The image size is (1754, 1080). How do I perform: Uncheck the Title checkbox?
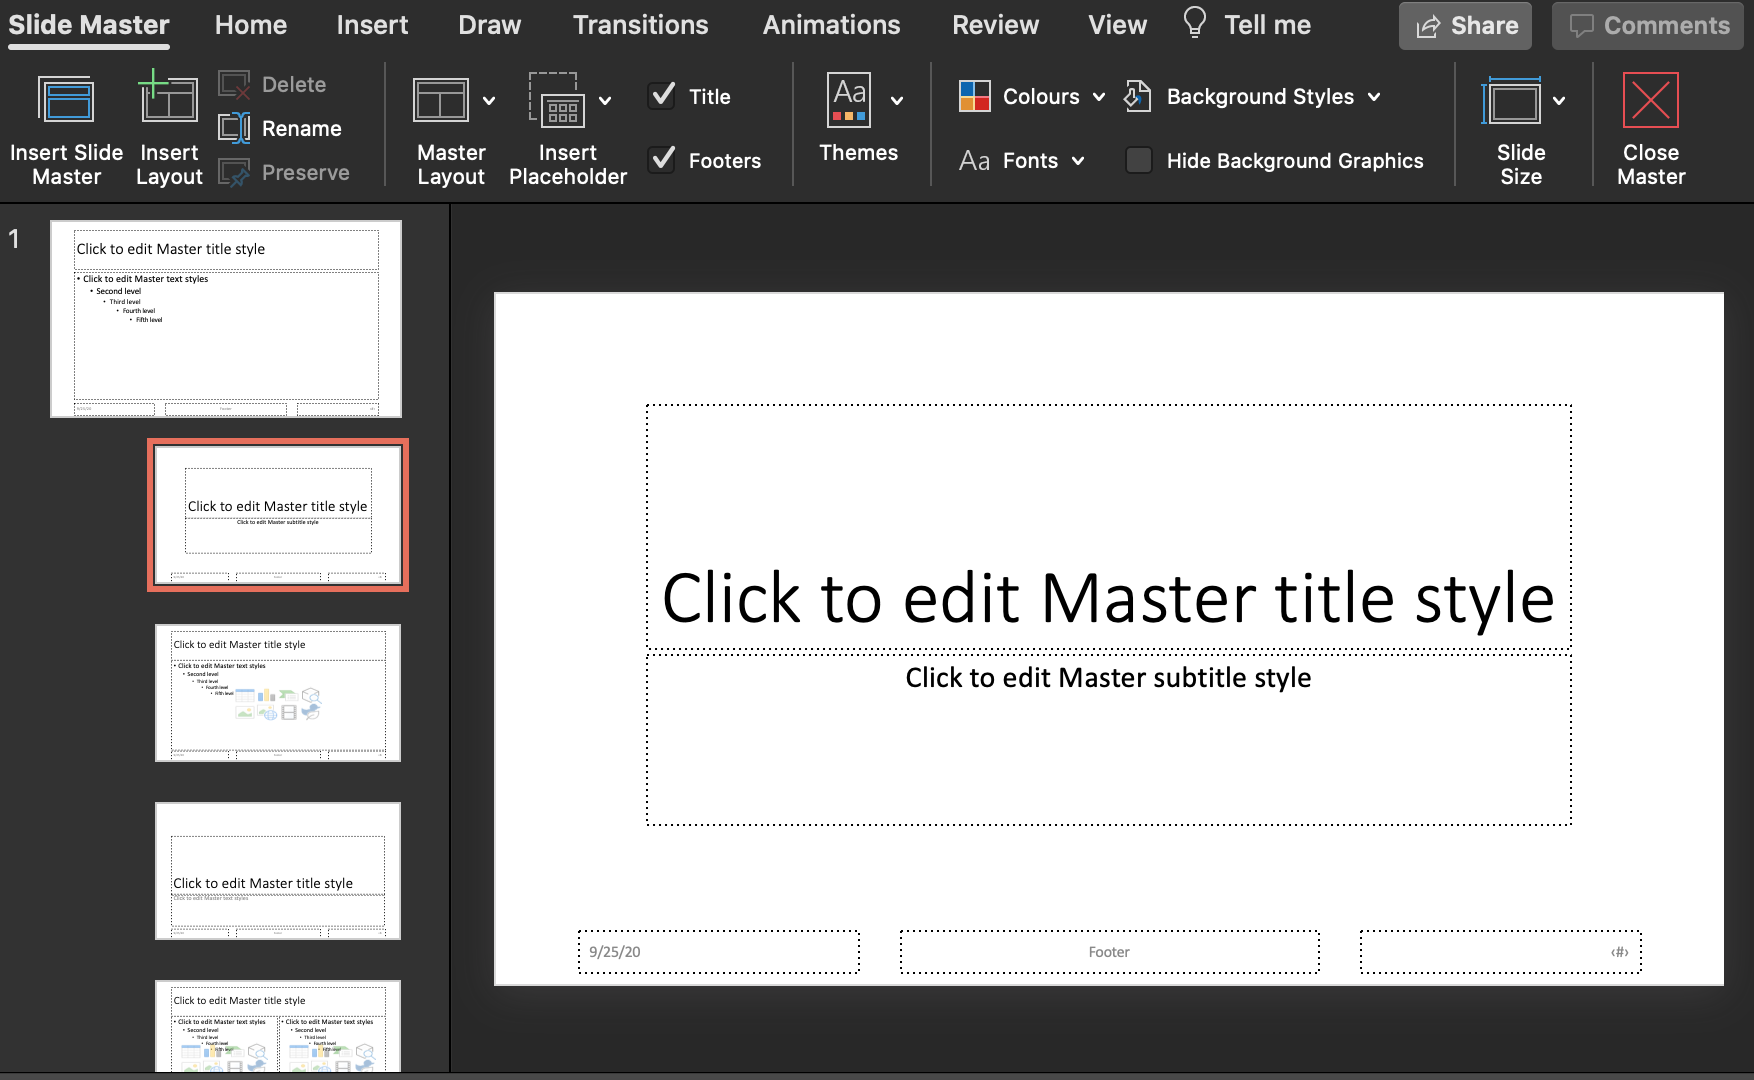(662, 96)
